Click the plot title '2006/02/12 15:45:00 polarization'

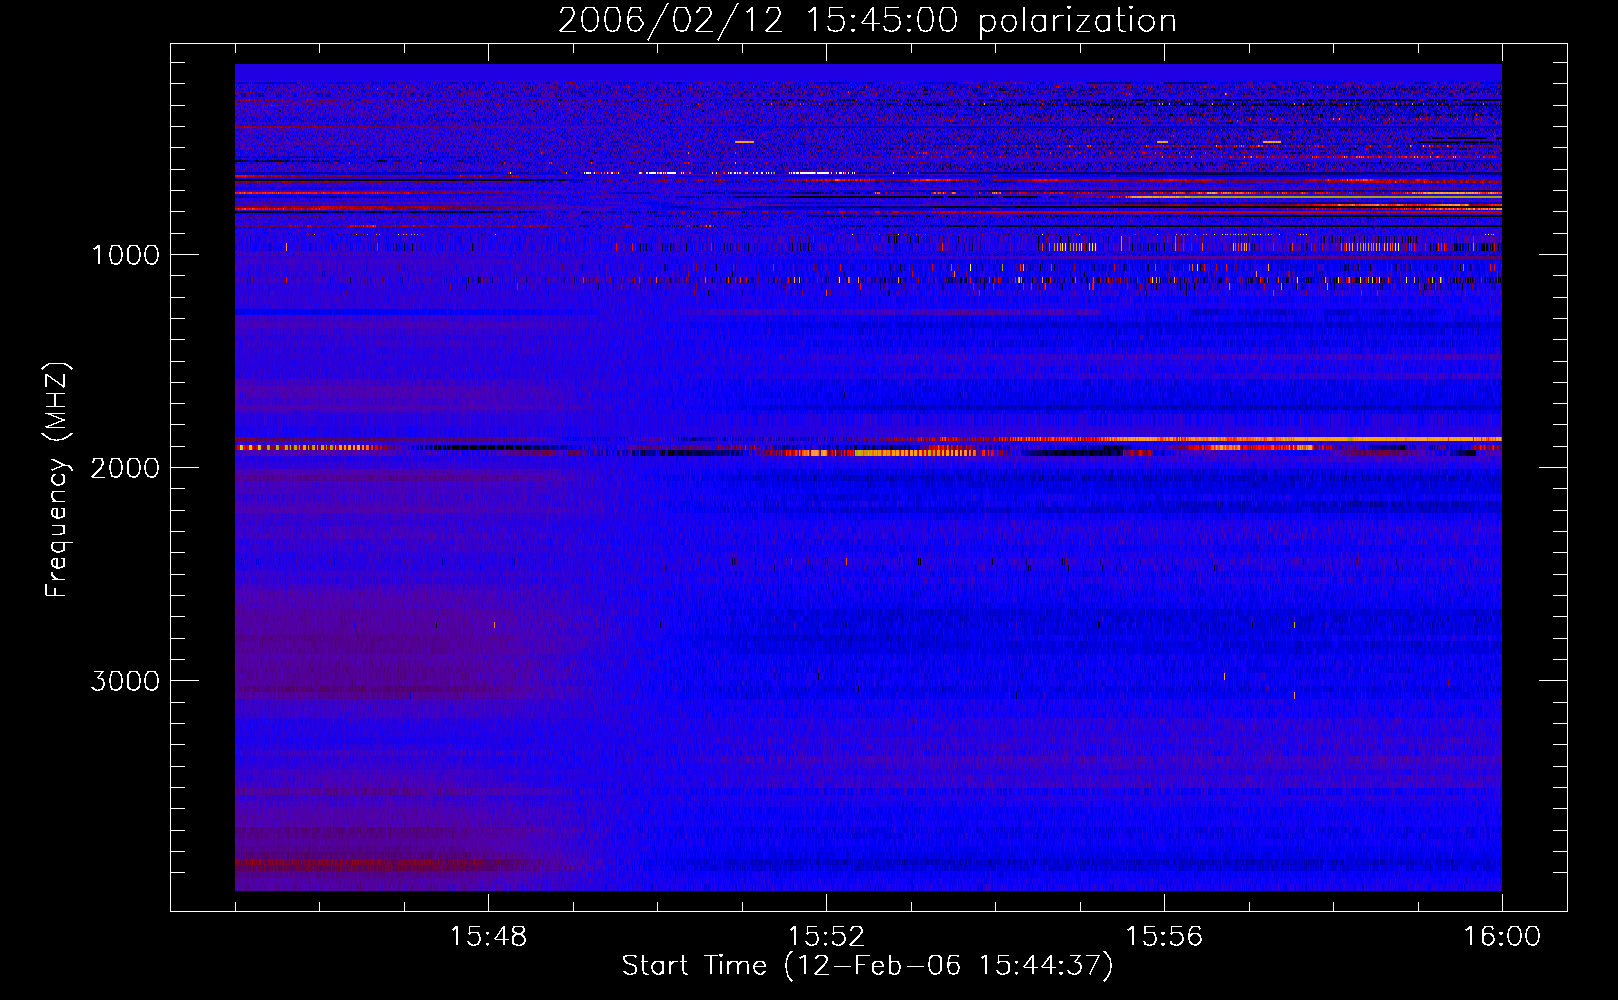click(x=867, y=21)
